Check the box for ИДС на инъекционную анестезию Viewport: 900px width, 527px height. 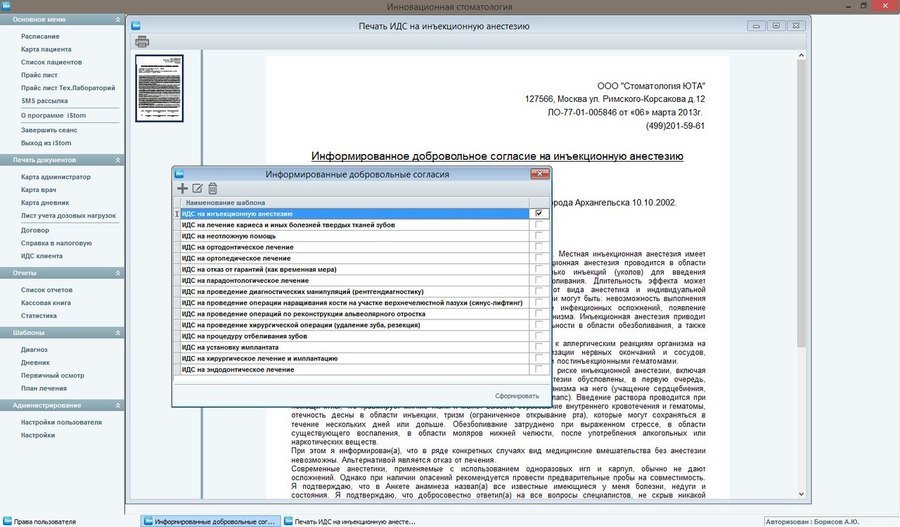pos(538,214)
